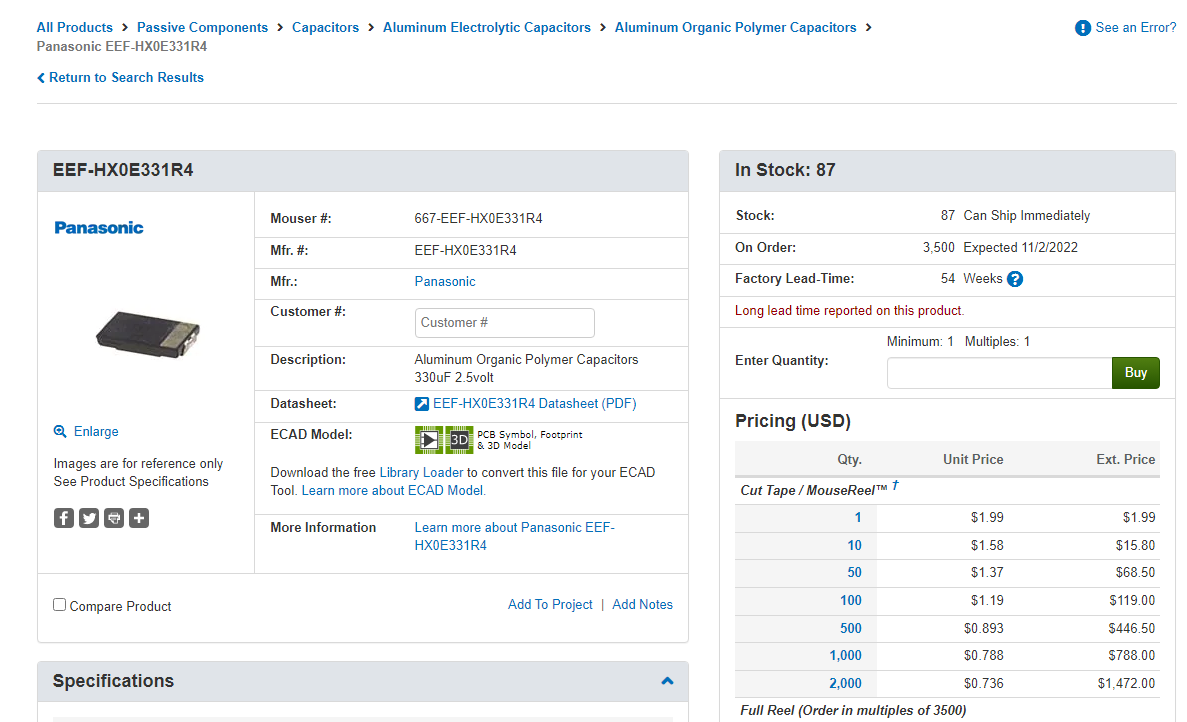Click Learn more about Panasonic EEF-HX0E331R4
The height and width of the screenshot is (722, 1187).
[x=515, y=537]
